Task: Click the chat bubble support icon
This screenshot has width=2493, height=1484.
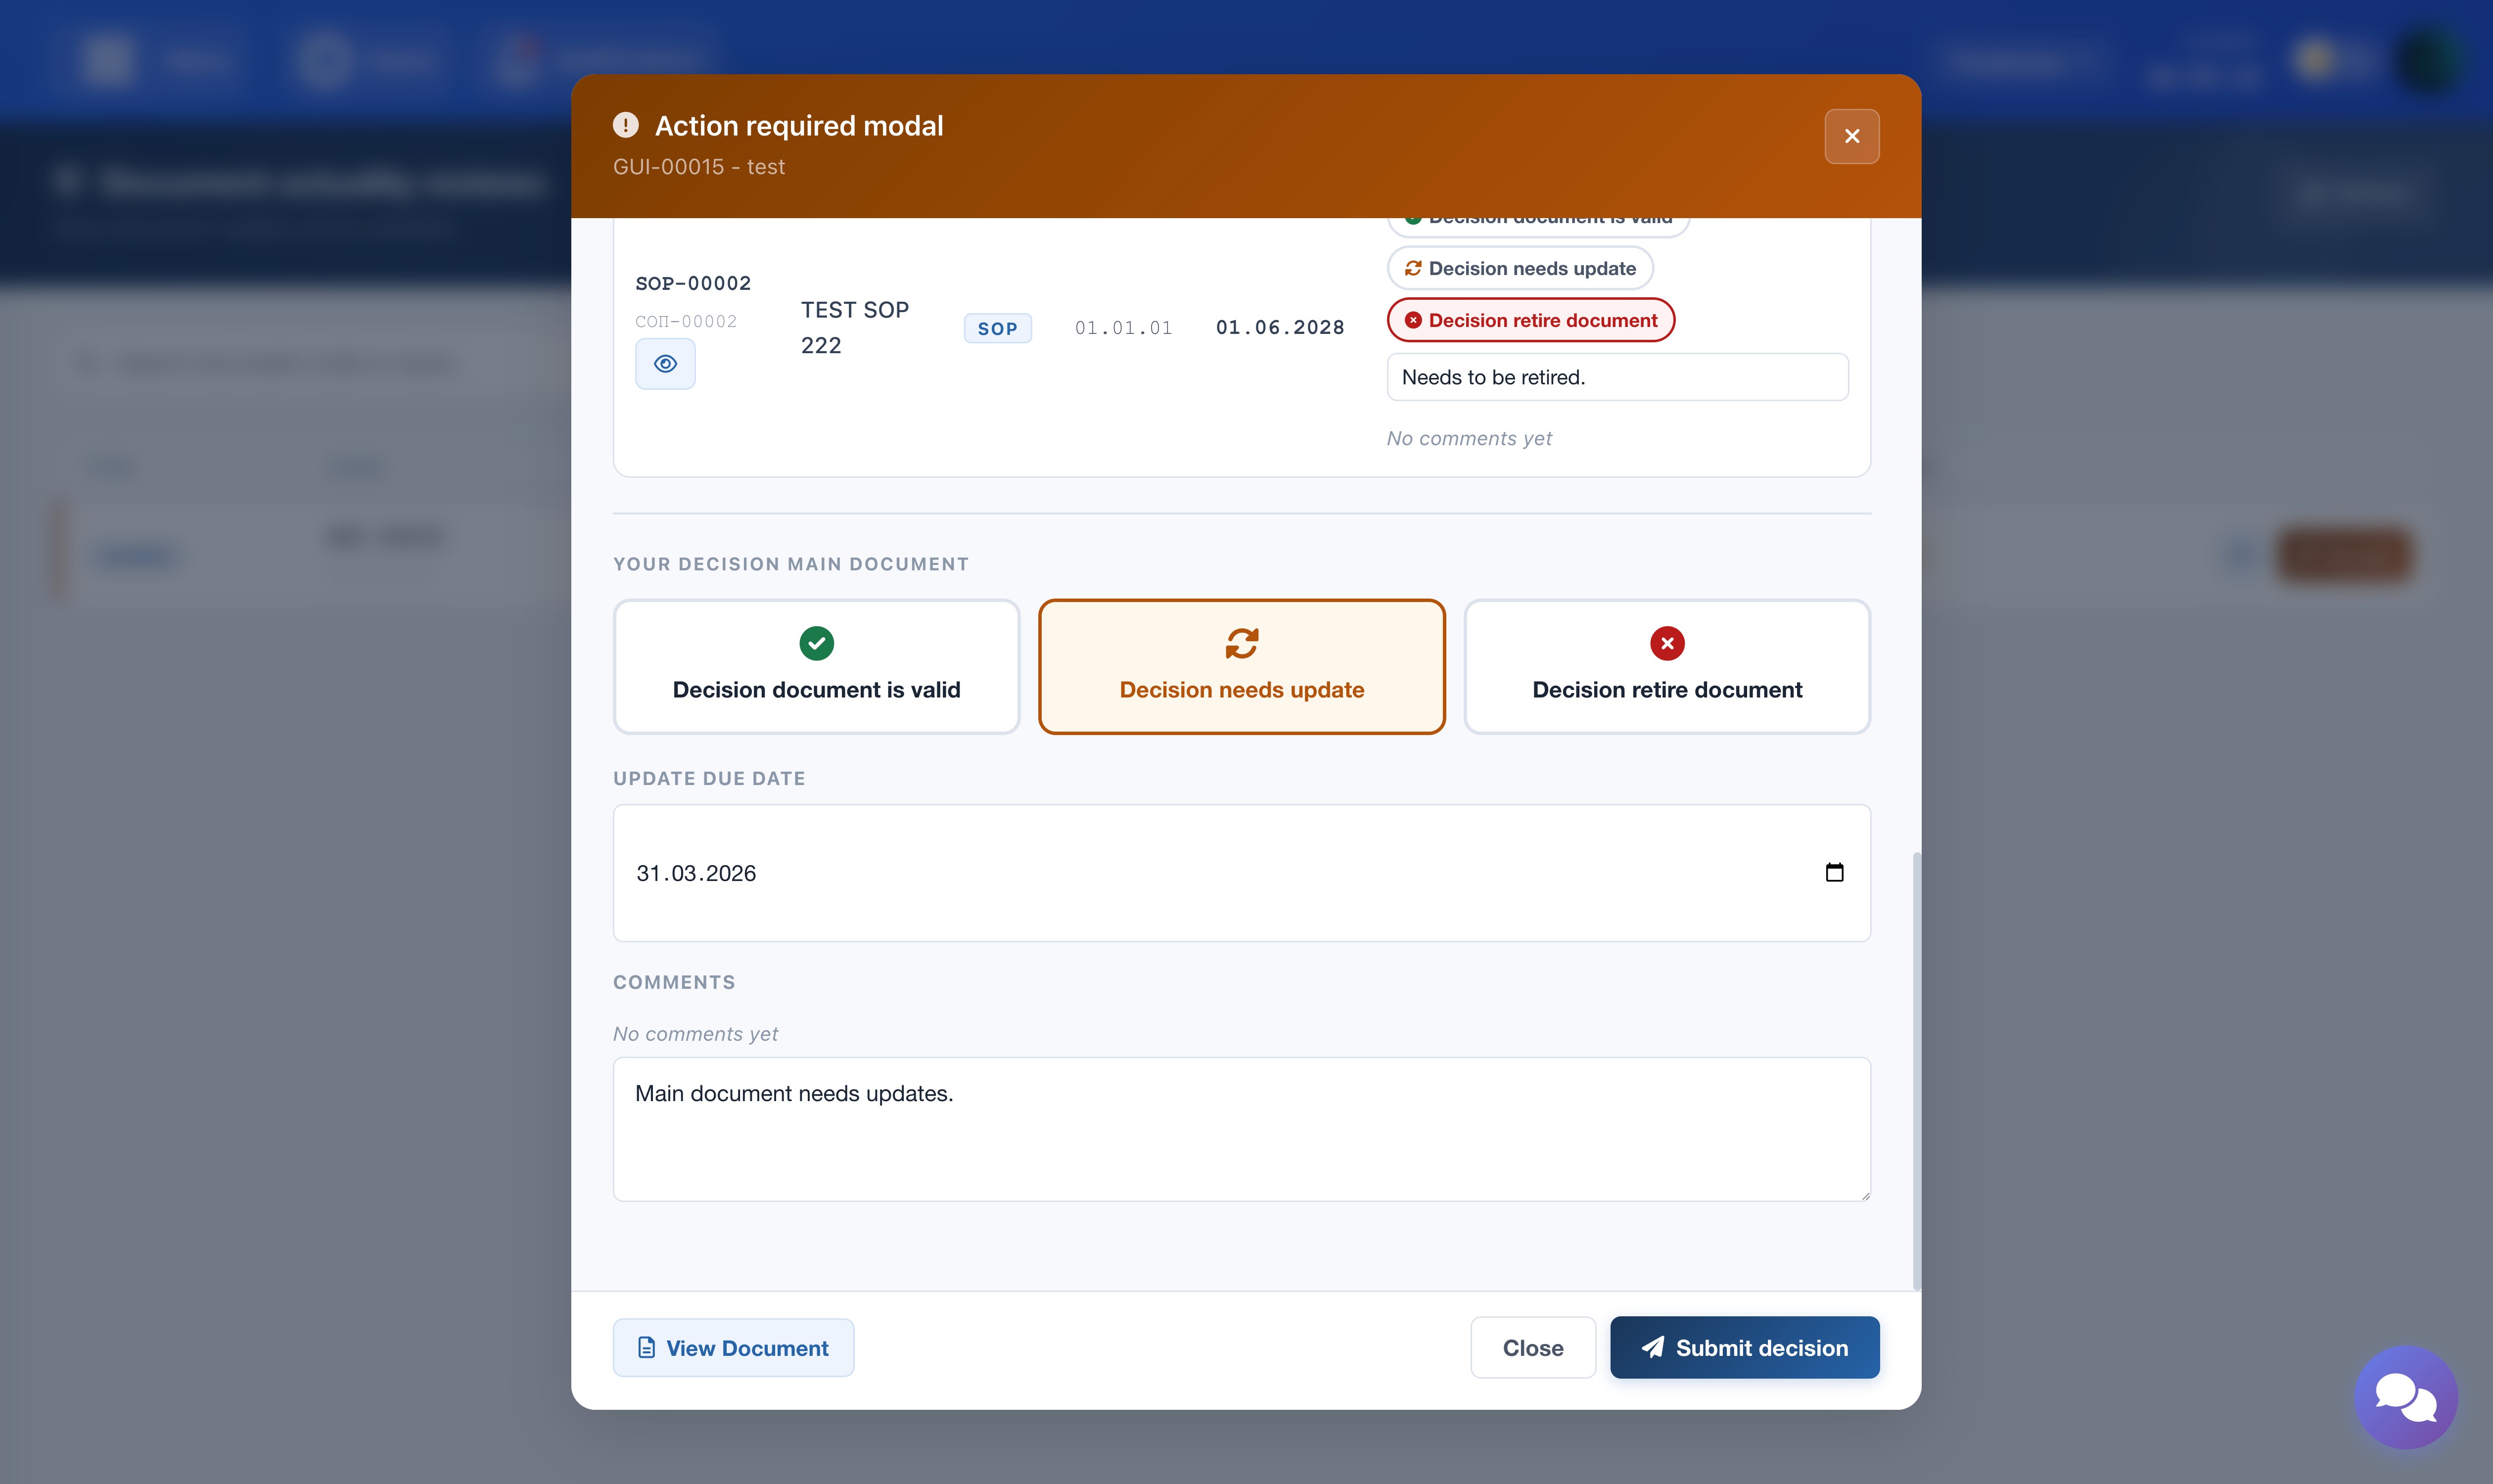Action: (x=2405, y=1397)
